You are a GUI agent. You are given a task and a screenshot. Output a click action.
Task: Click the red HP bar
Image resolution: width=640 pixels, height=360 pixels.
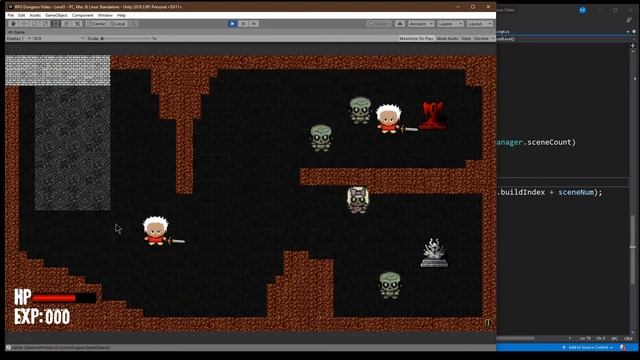(x=54, y=298)
